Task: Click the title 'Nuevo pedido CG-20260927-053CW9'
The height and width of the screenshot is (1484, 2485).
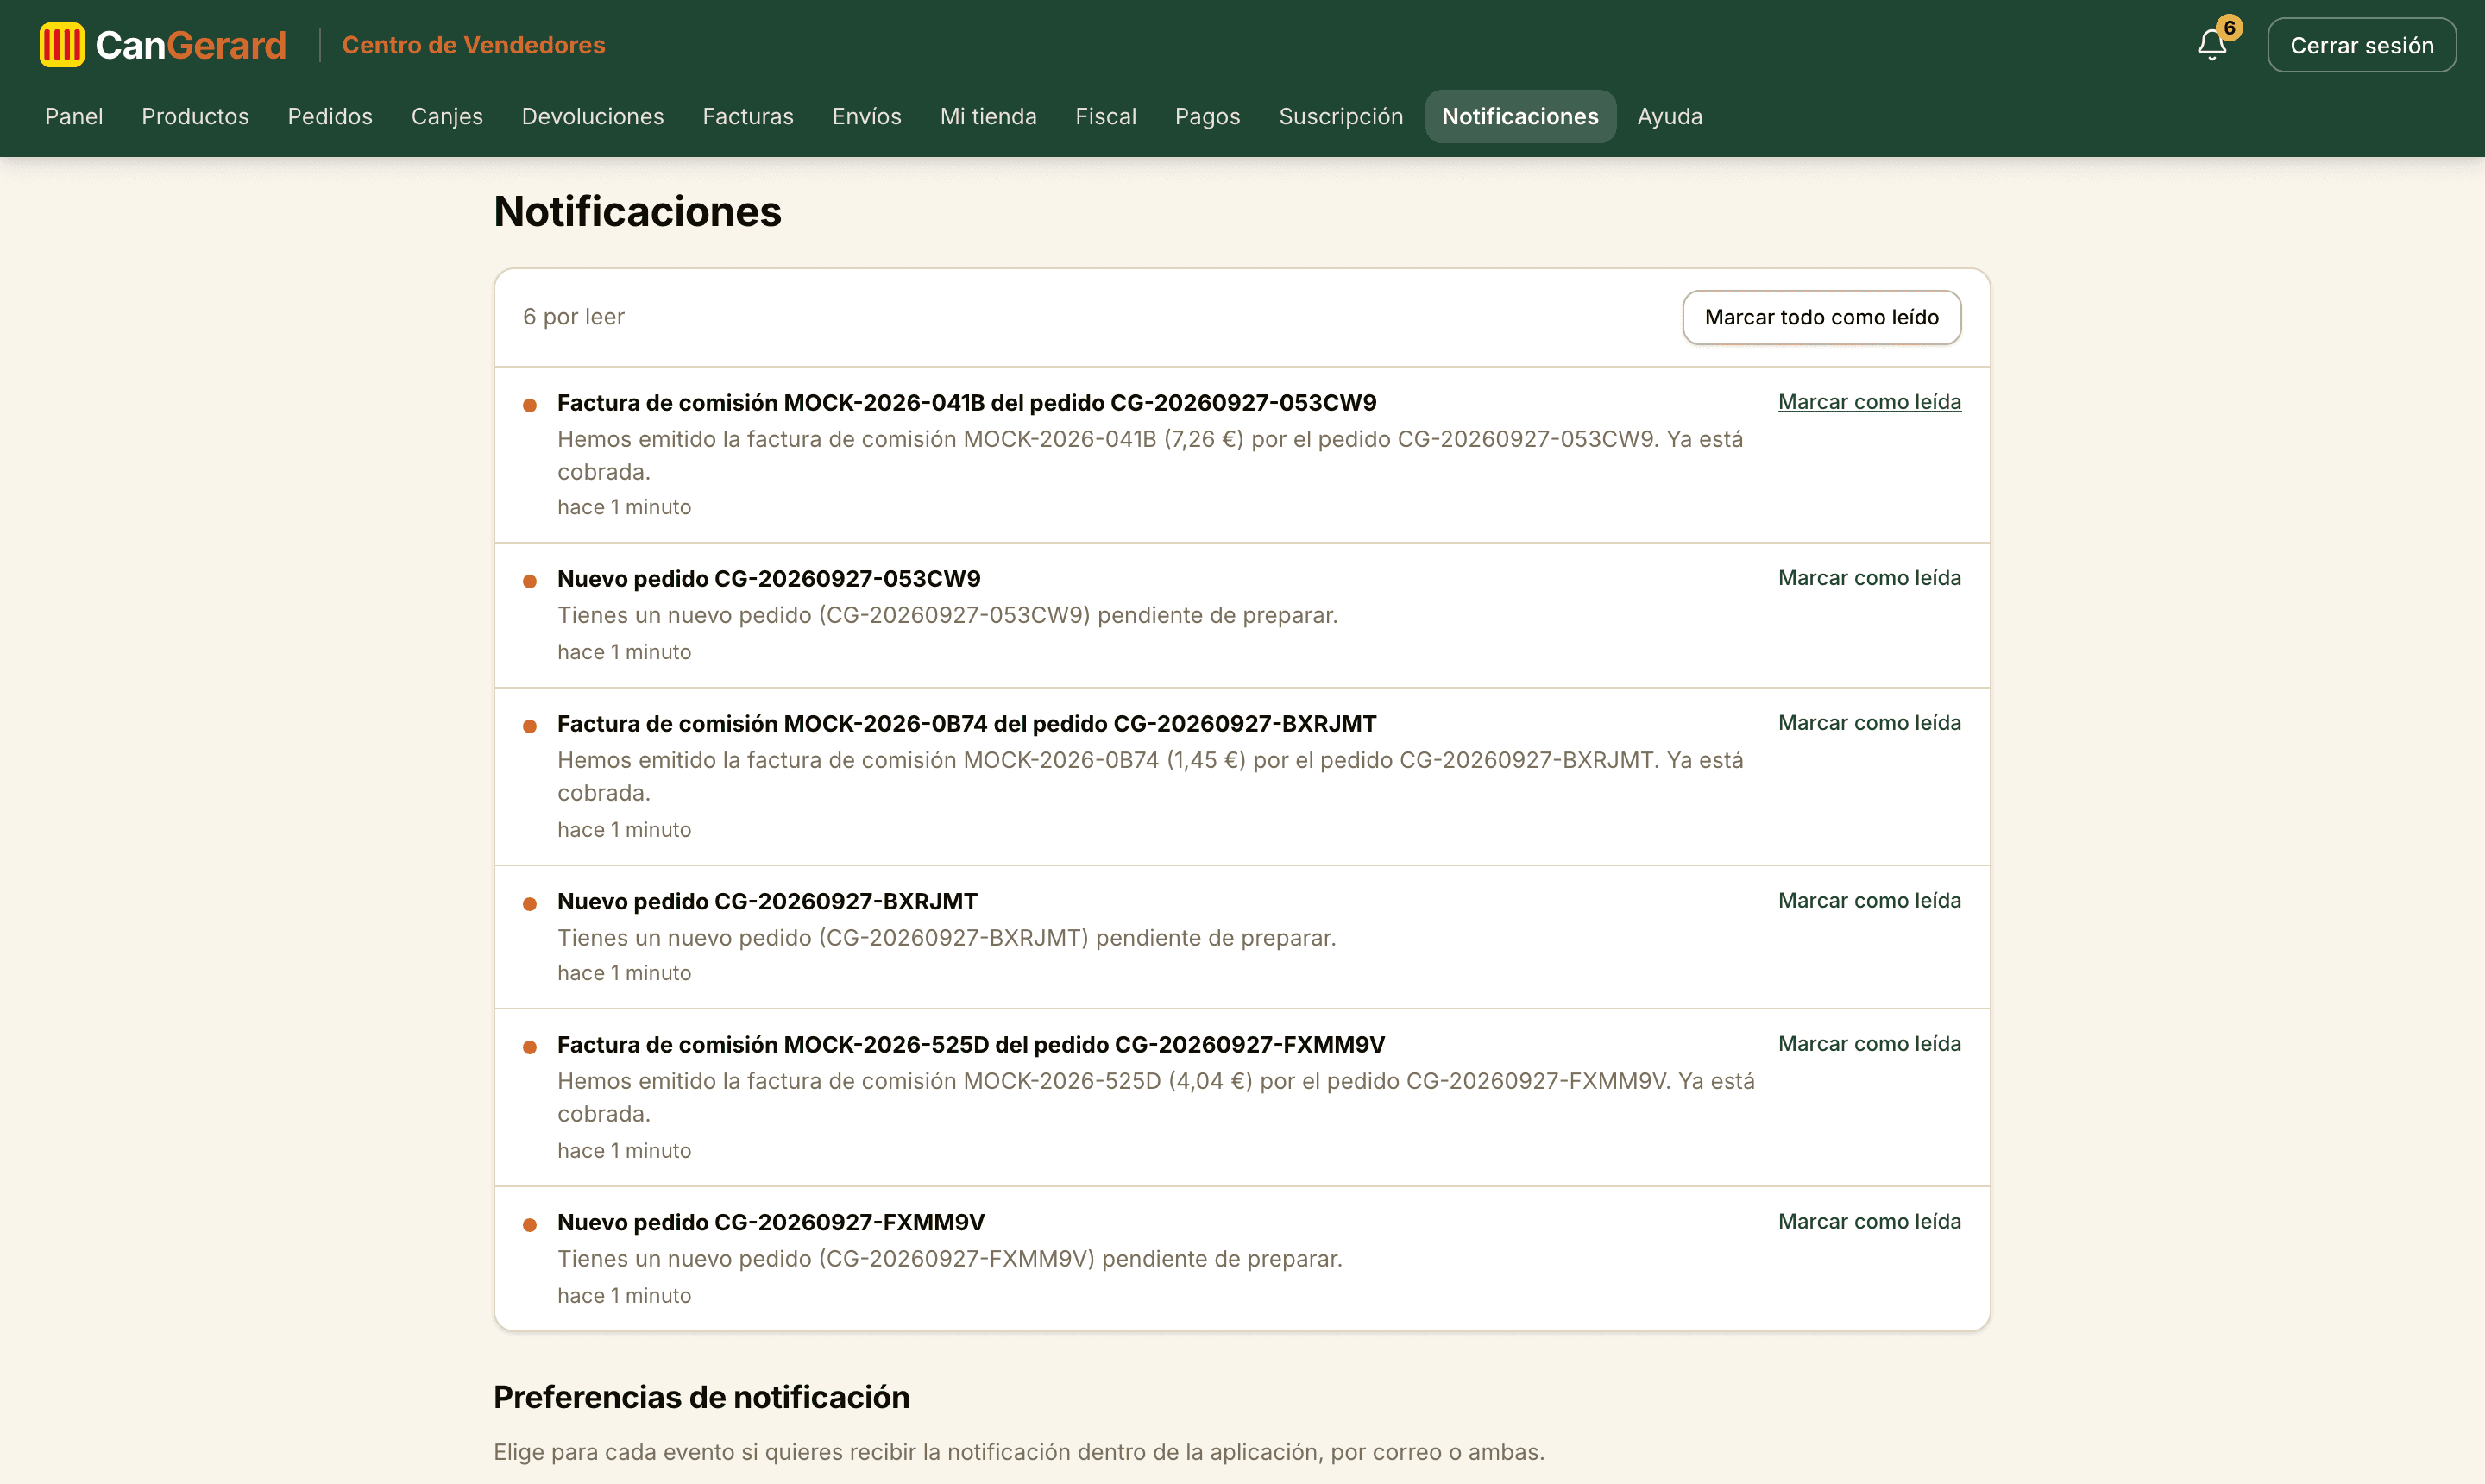Action: [768, 579]
